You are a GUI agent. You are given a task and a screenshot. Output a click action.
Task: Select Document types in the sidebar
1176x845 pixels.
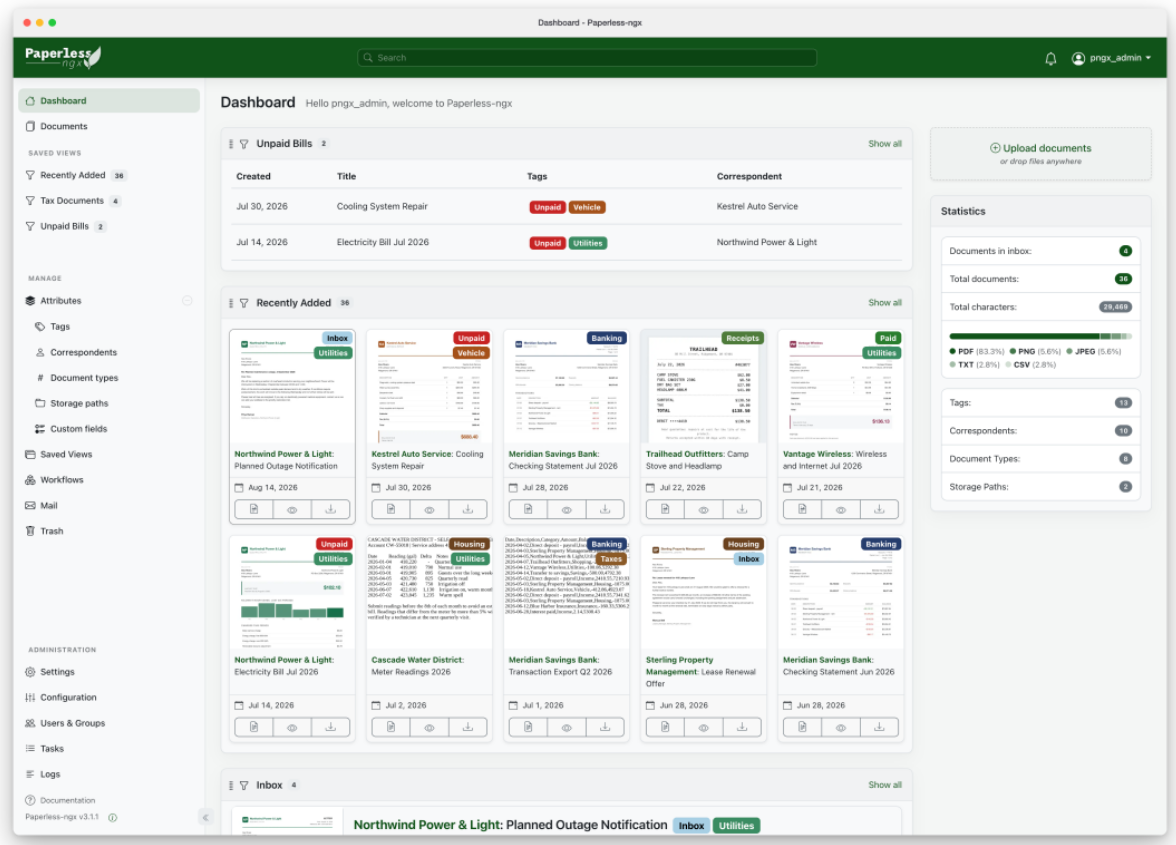84,378
